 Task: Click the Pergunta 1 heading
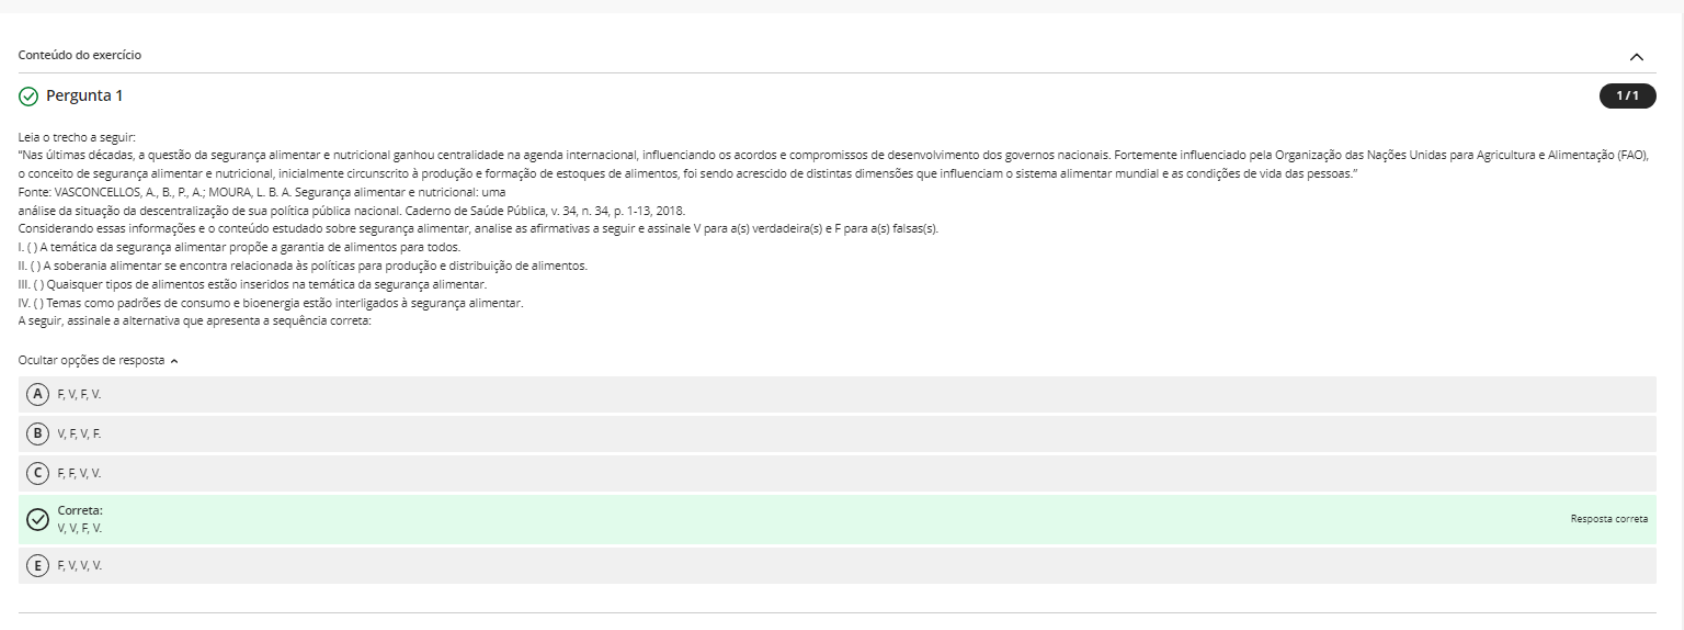tap(84, 96)
